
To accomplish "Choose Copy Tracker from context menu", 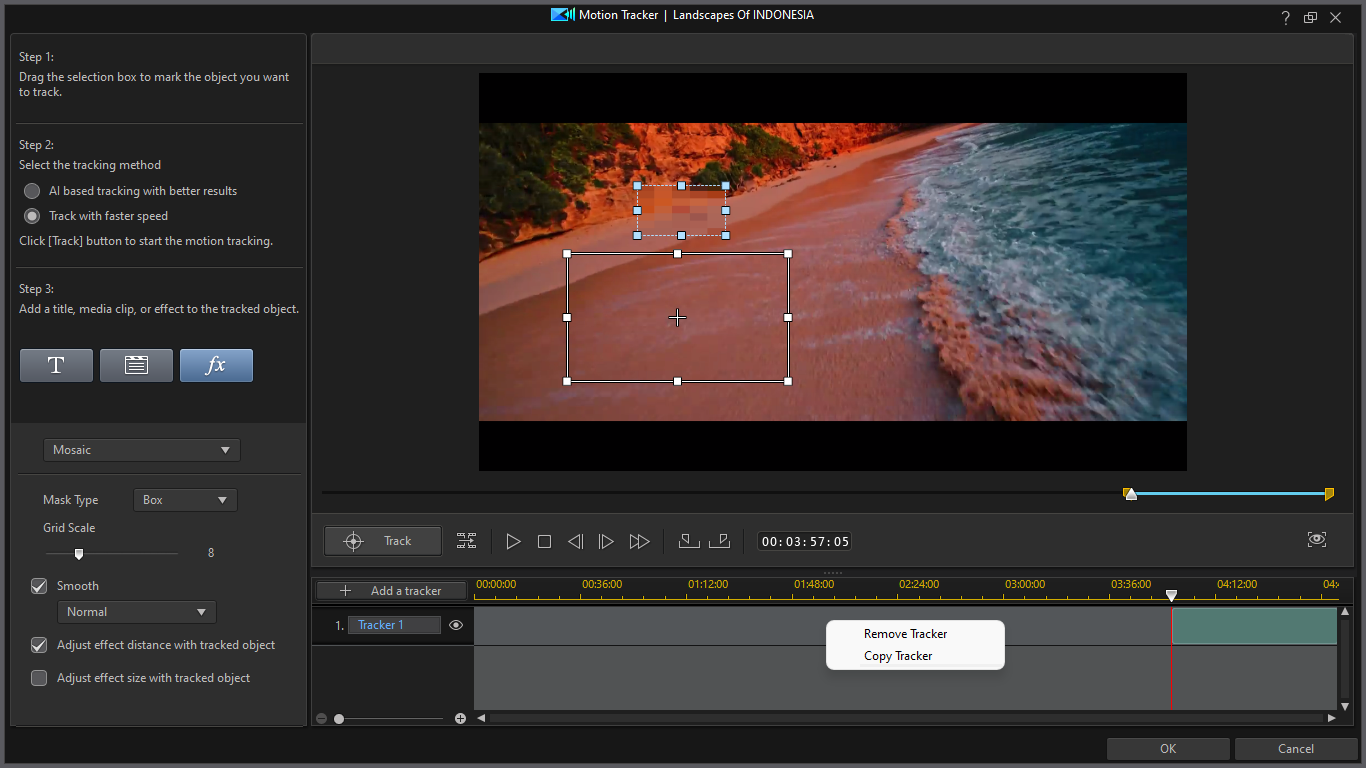I will click(898, 656).
